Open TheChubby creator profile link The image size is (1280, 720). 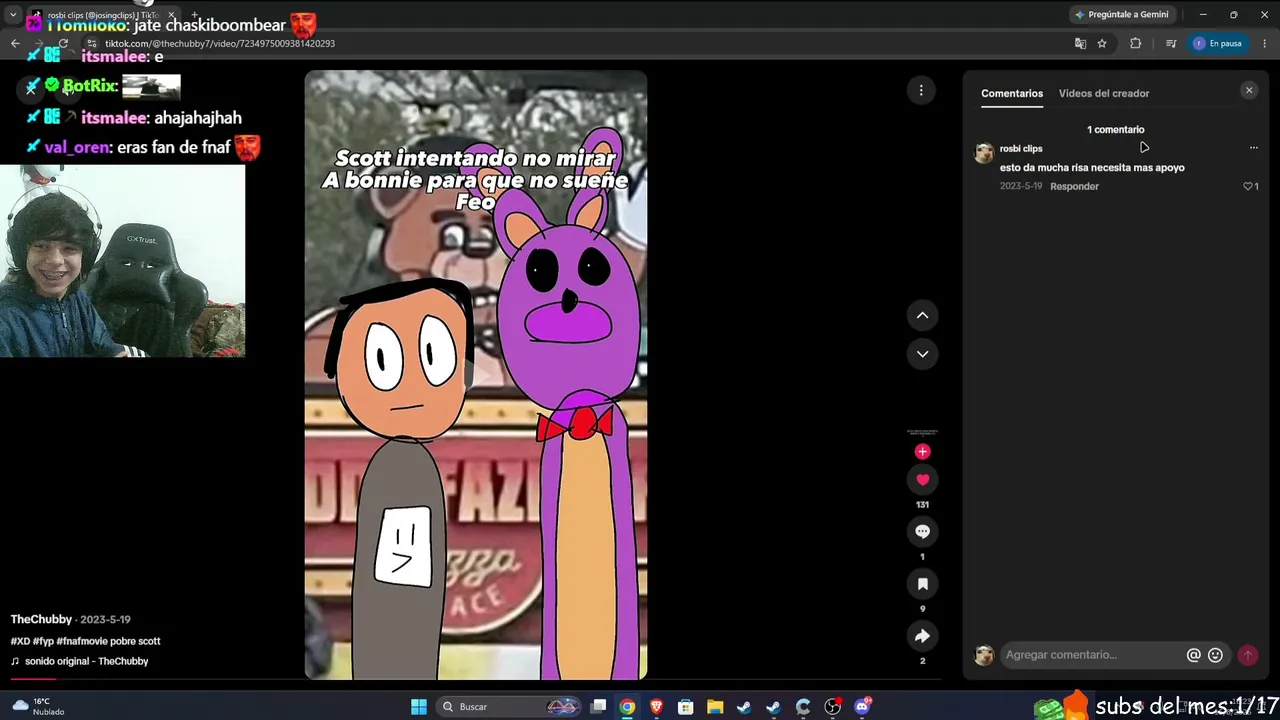(x=41, y=620)
